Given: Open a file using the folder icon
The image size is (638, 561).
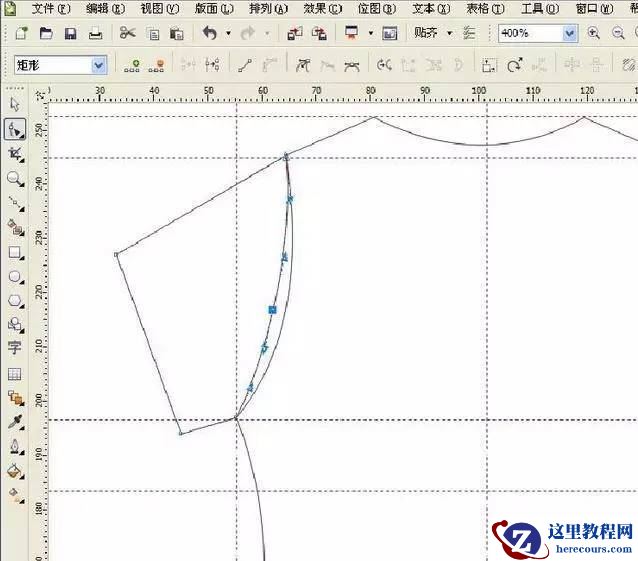Looking at the screenshot, I should (x=46, y=33).
